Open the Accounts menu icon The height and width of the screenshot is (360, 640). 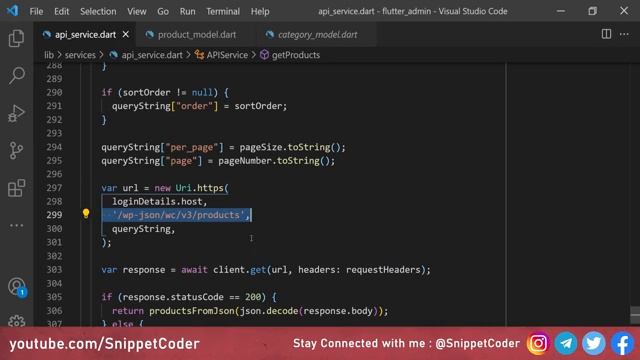17,287
